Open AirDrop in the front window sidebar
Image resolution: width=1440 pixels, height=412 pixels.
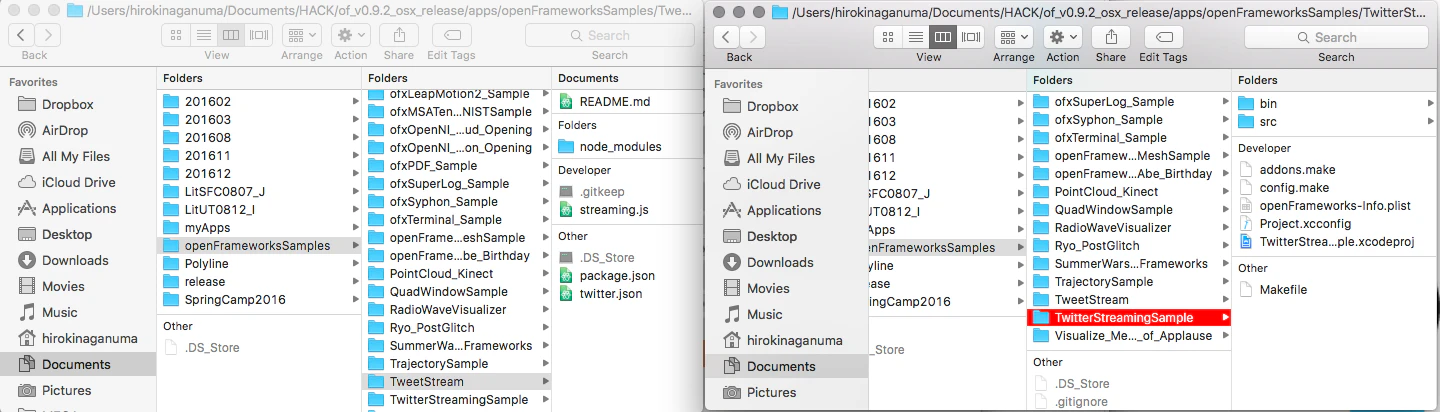(x=769, y=132)
